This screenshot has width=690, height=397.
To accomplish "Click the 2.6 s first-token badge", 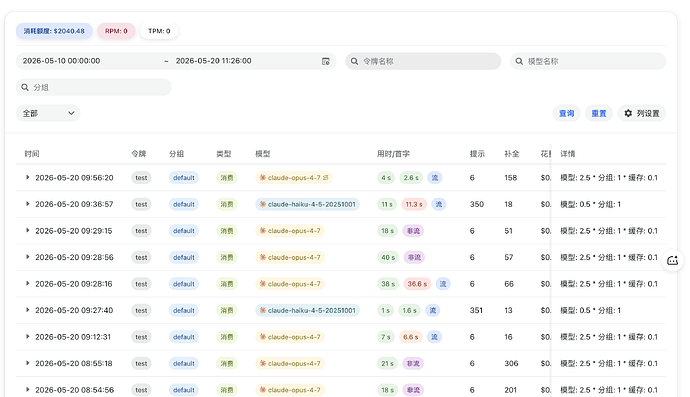I will tap(411, 177).
